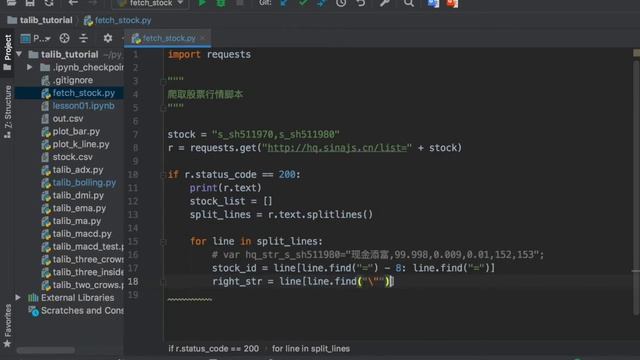Open the Structure tool window tab
Viewport: 640px width, 360px height.
[x=7, y=112]
